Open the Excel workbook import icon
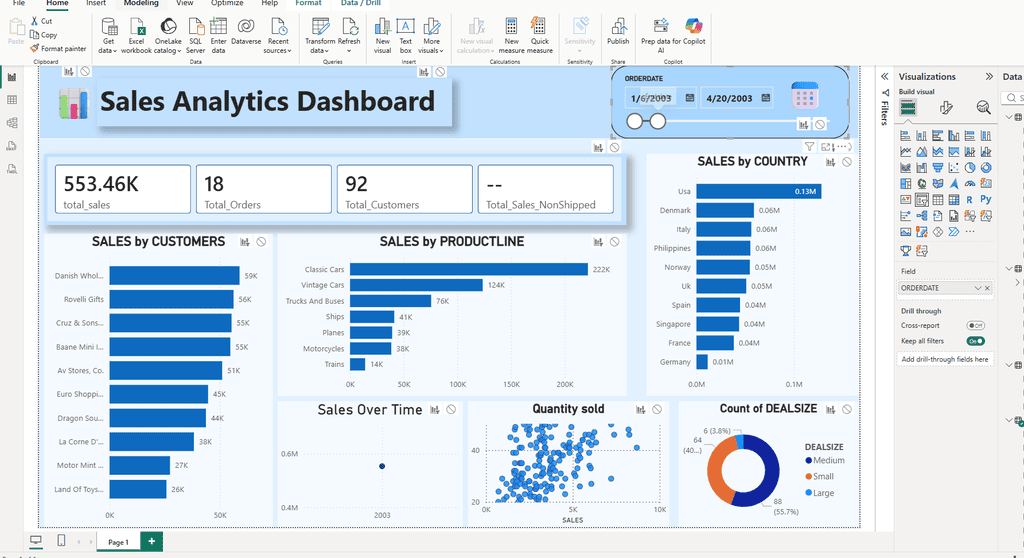The width and height of the screenshot is (1024, 558). click(136, 35)
